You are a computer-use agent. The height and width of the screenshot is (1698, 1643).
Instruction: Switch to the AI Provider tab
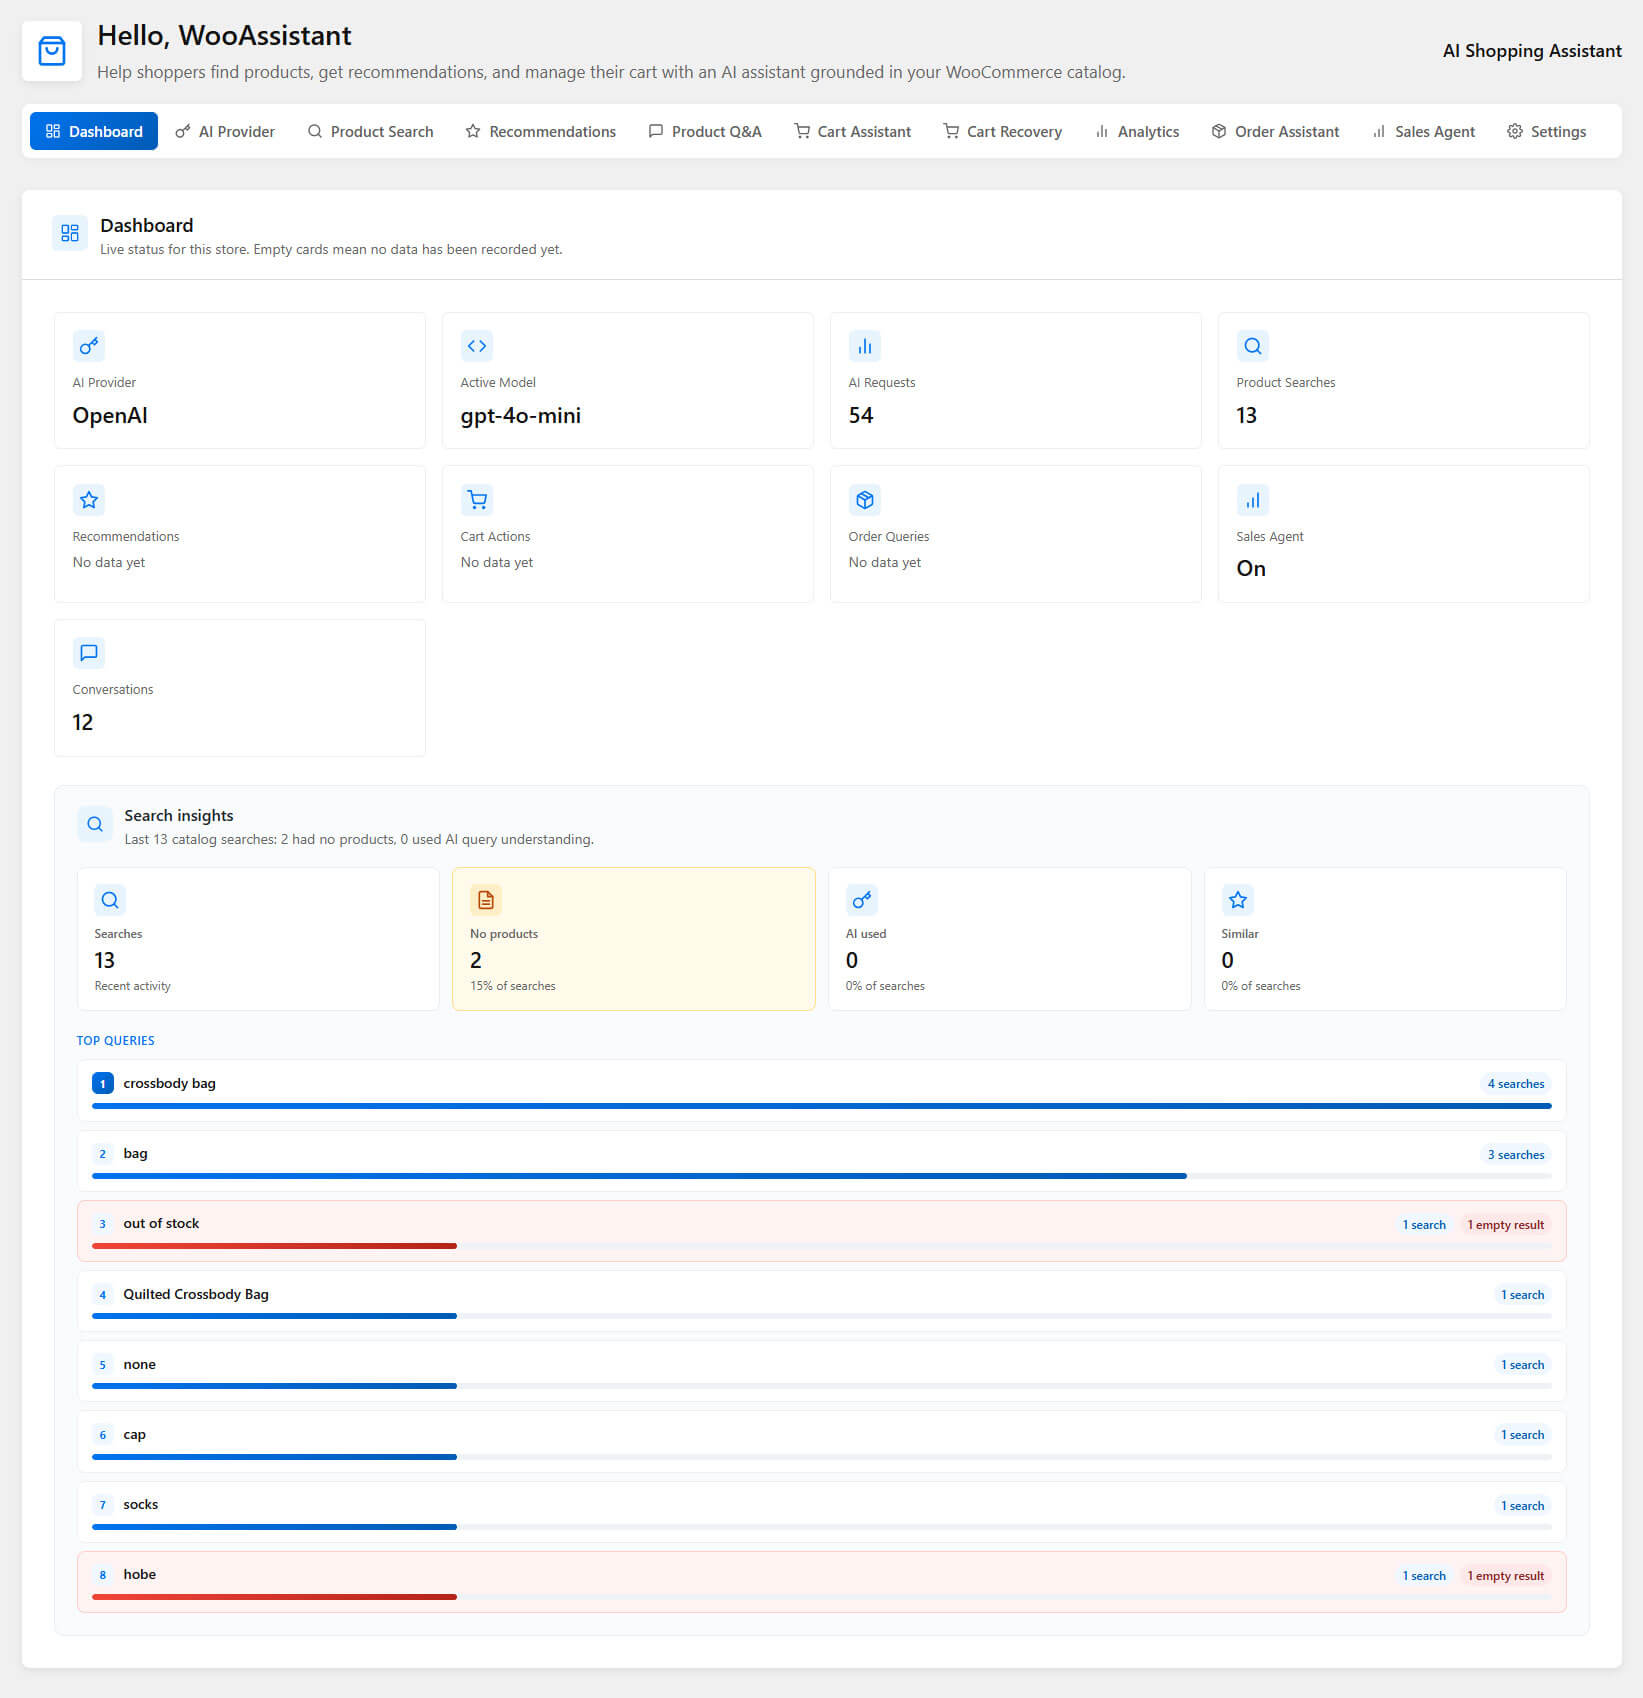coord(225,131)
